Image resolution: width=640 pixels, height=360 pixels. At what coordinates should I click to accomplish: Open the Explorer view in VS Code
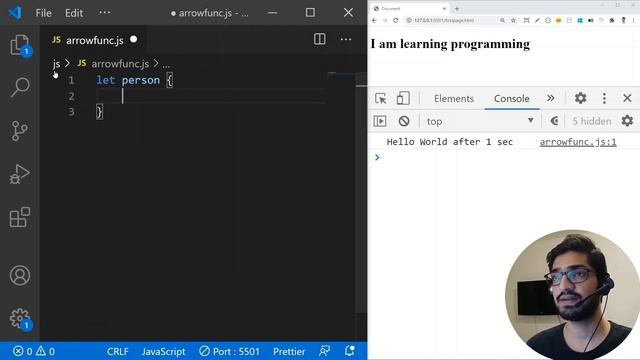coord(20,45)
